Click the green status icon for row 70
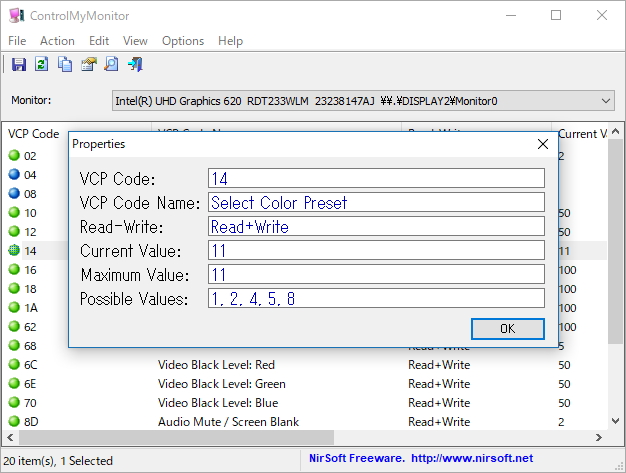Image resolution: width=626 pixels, height=473 pixels. point(14,402)
